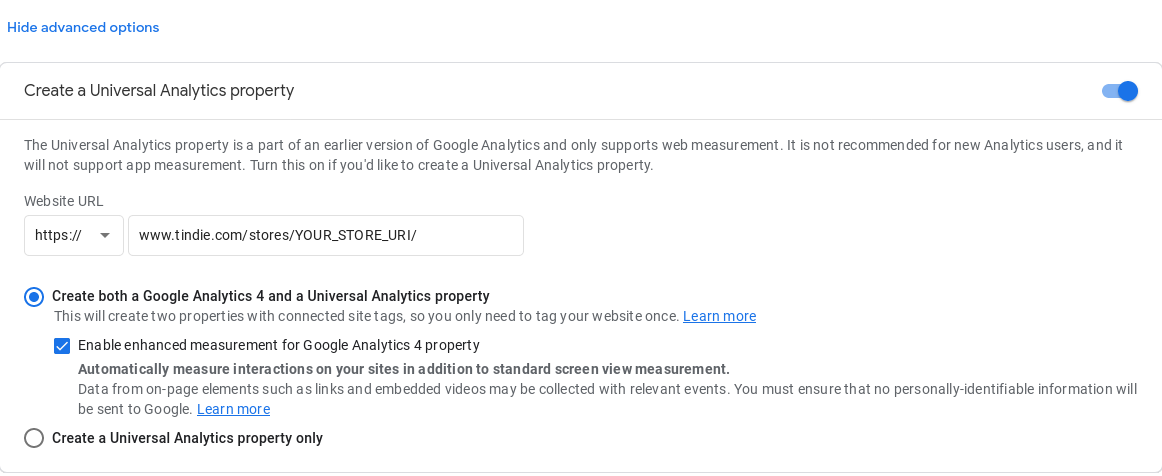The width and height of the screenshot is (1162, 476).
Task: Click the Enable enhanced measurement label text
Action: click(279, 345)
